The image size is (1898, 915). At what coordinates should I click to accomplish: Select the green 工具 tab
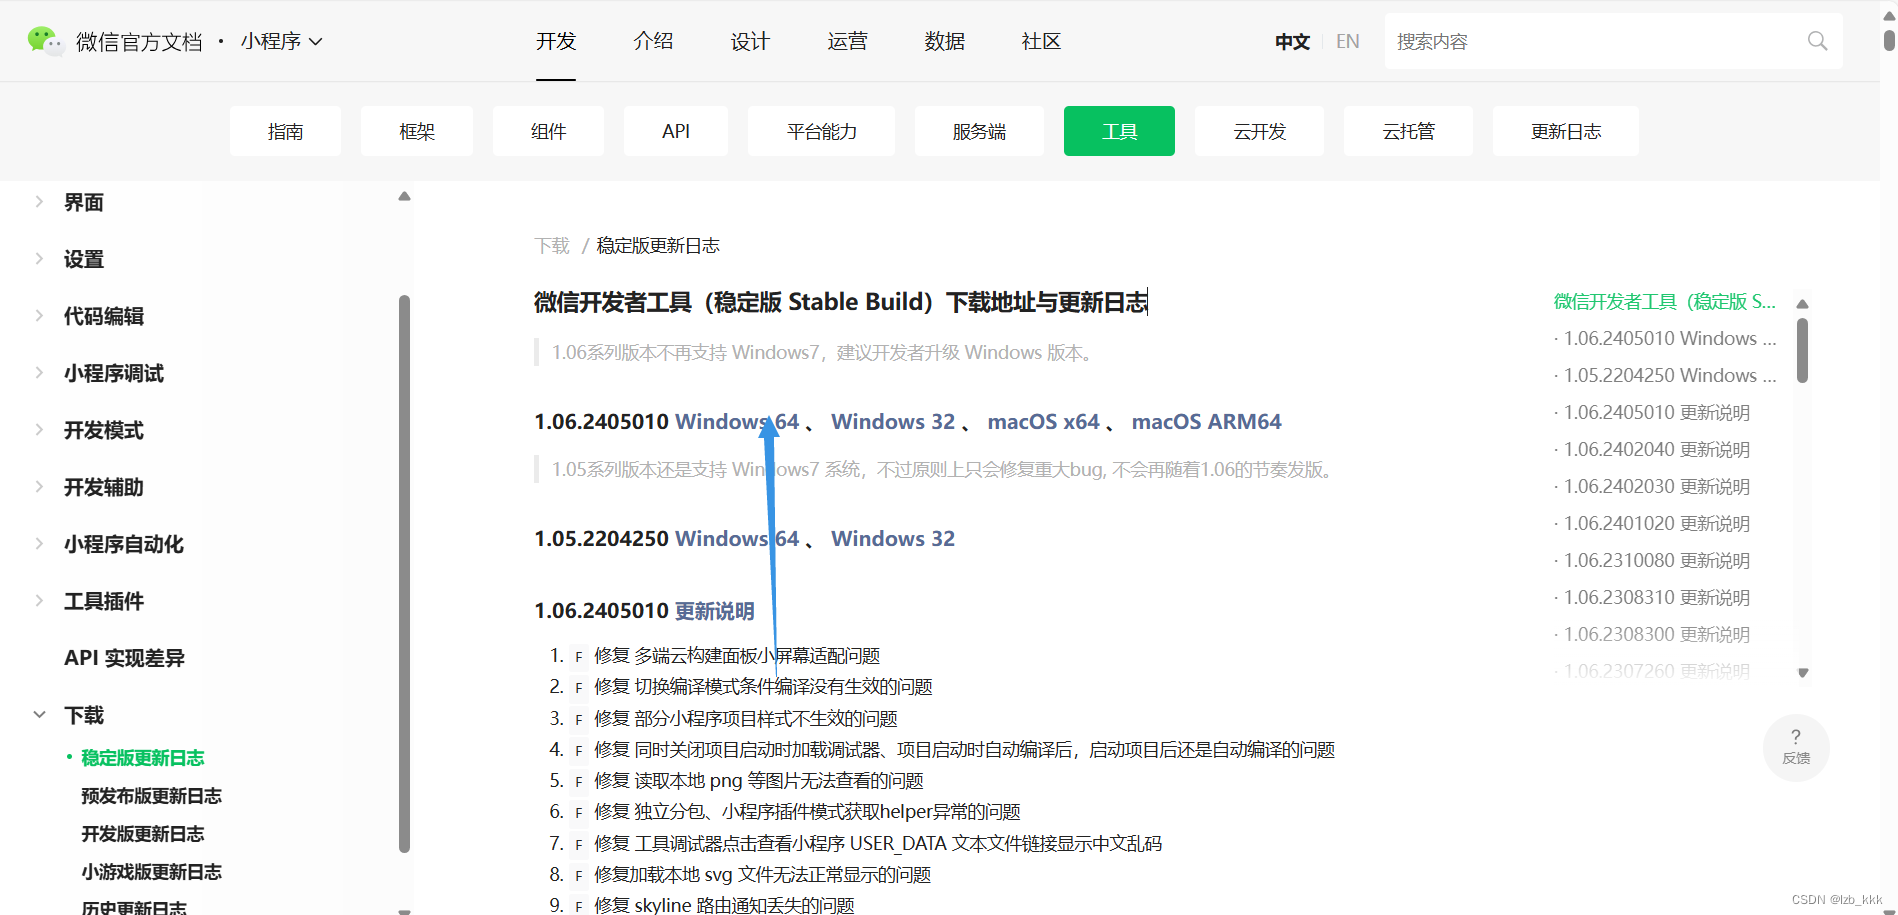click(x=1119, y=131)
